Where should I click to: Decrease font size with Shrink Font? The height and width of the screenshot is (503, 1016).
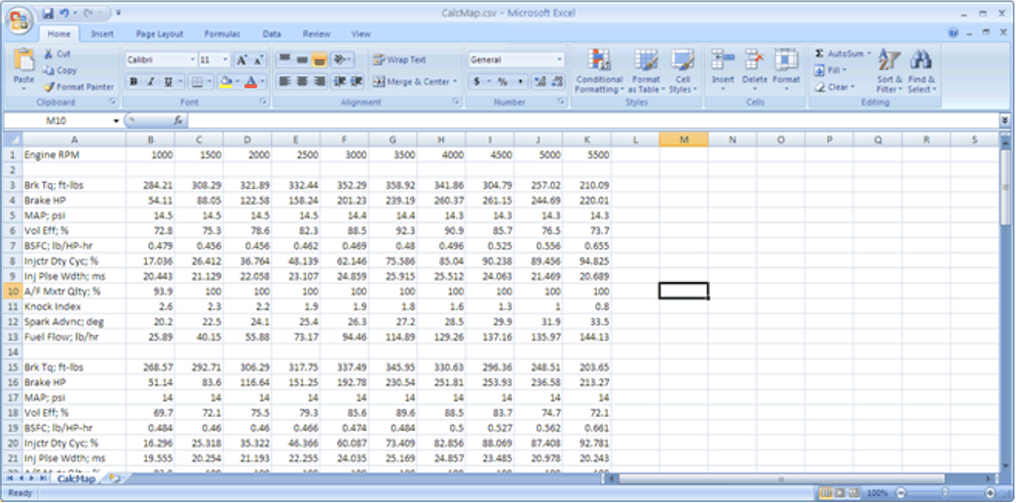point(259,60)
